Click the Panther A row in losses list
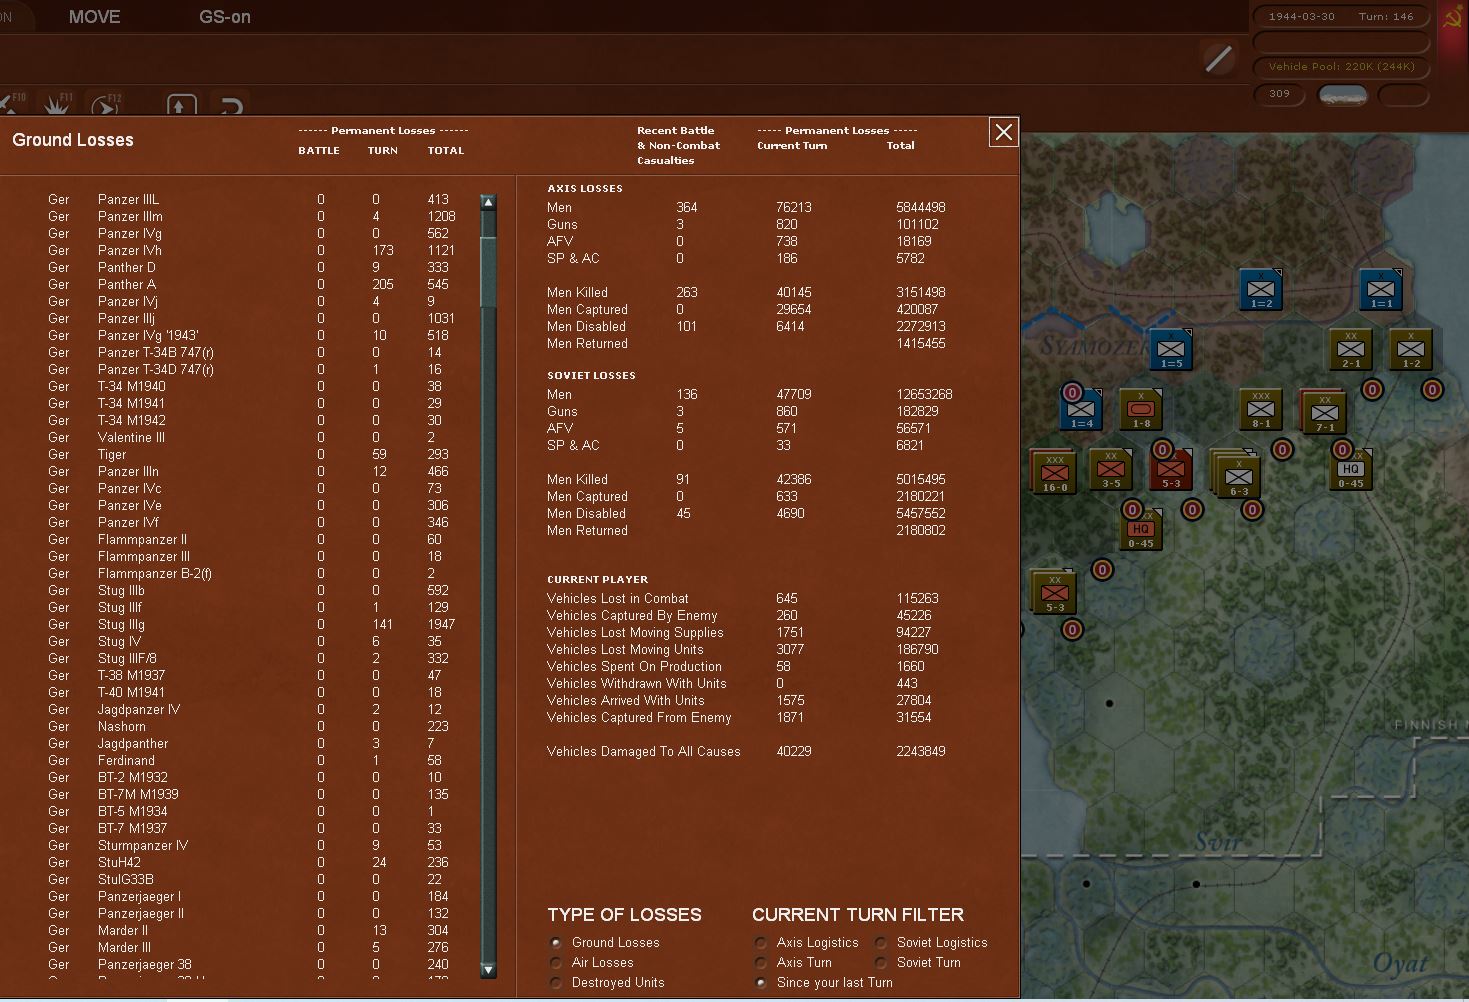The width and height of the screenshot is (1469, 1002). pyautogui.click(x=252, y=285)
